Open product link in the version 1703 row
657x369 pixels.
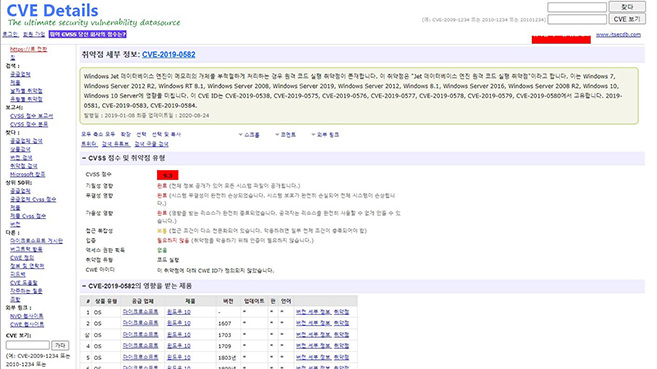(178, 335)
